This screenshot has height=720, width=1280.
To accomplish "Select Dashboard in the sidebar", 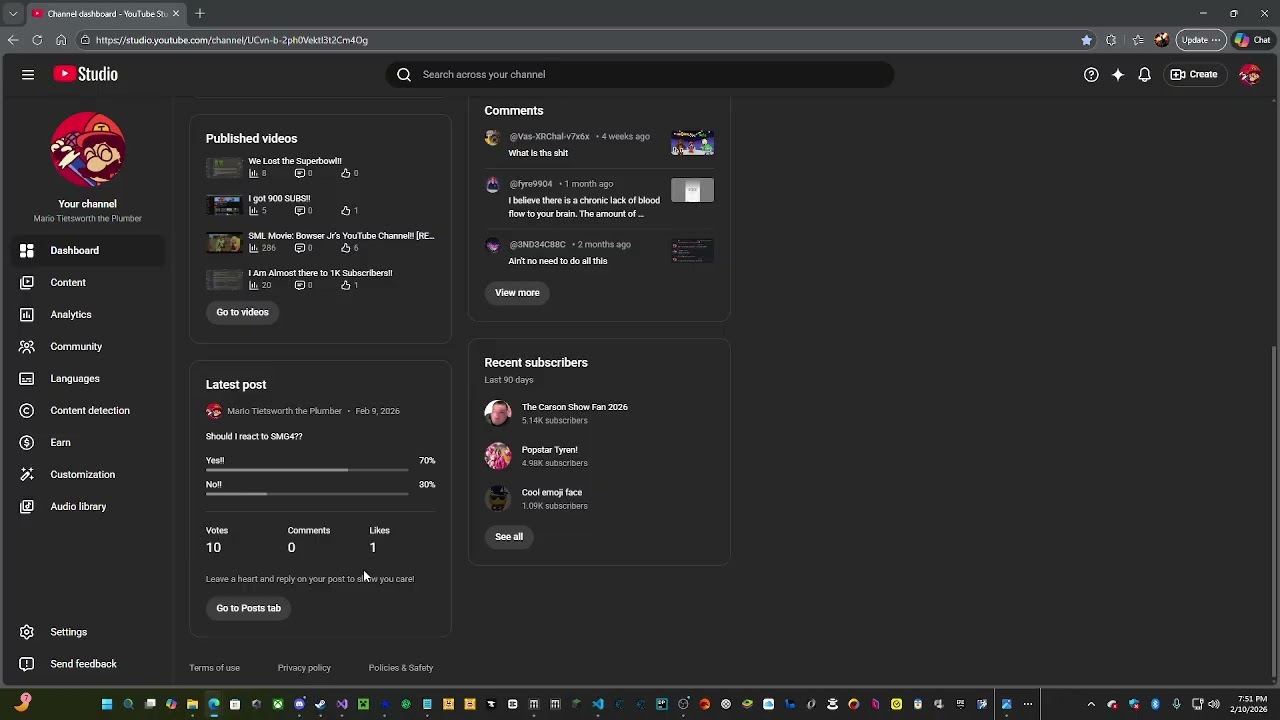I will 87,250.
